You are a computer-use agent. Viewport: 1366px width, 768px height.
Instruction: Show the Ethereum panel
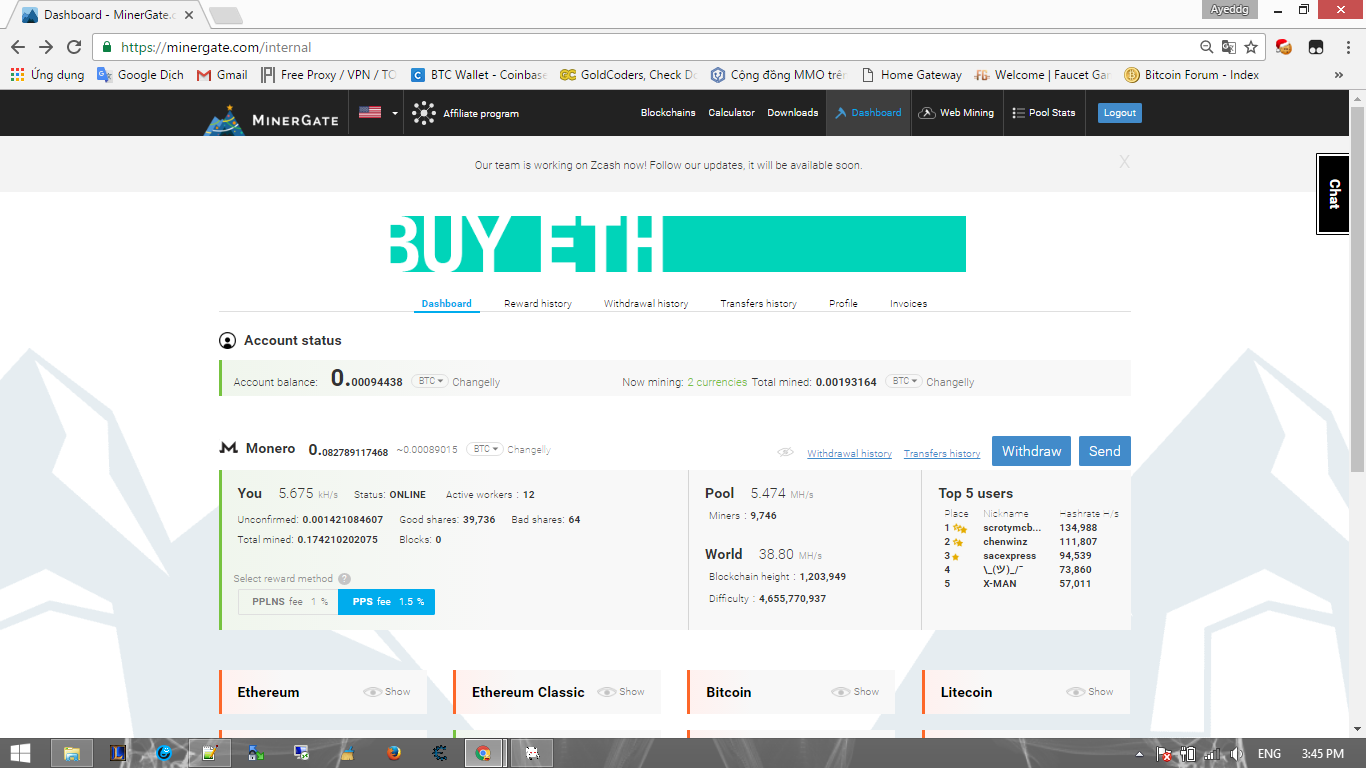pyautogui.click(x=387, y=692)
